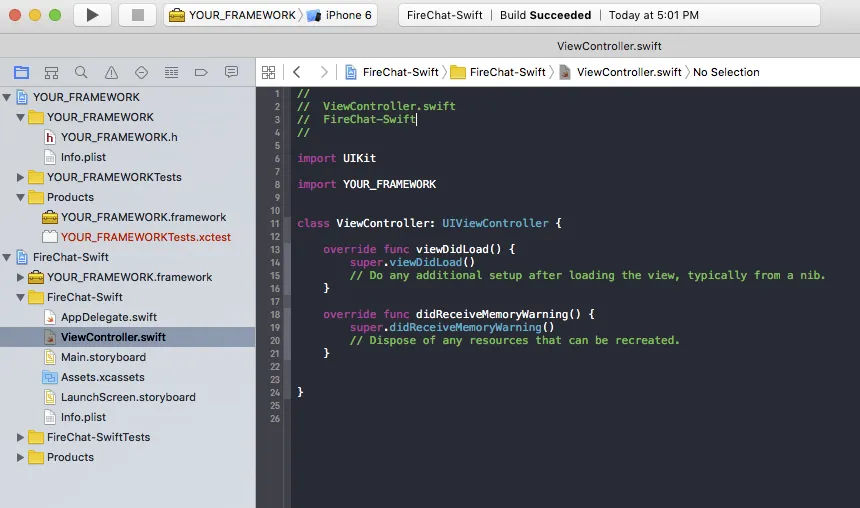Open LaunchScreen.storyboard file
The width and height of the screenshot is (860, 508).
coord(127,397)
